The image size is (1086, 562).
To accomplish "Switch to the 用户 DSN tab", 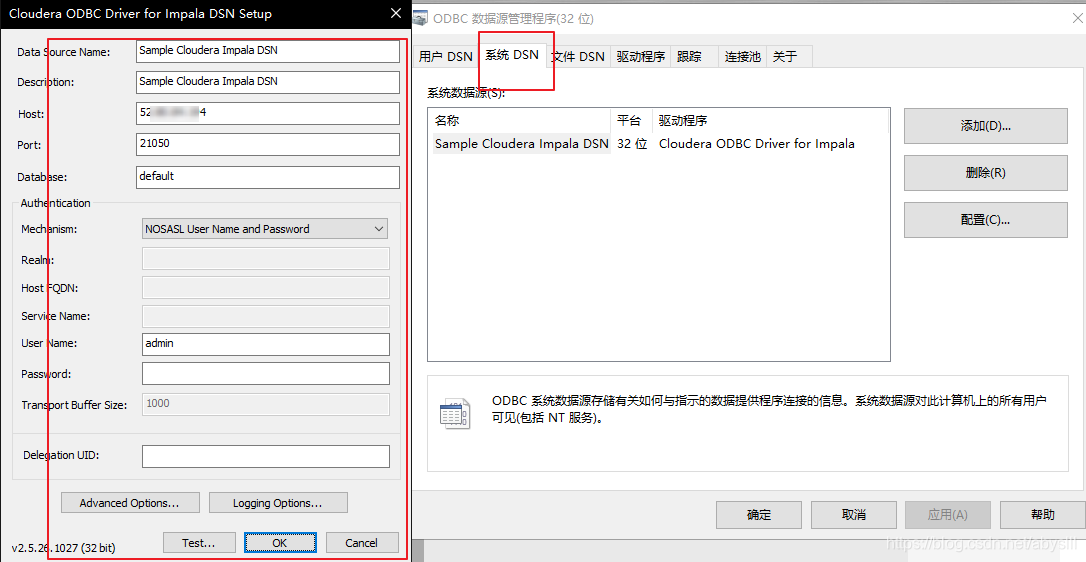I will [x=445, y=57].
